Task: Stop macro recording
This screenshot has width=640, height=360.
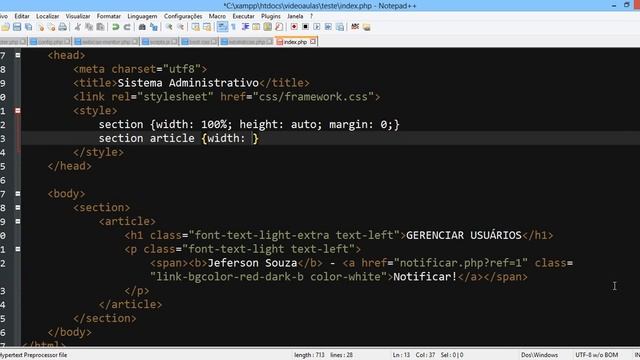Action: (x=305, y=27)
